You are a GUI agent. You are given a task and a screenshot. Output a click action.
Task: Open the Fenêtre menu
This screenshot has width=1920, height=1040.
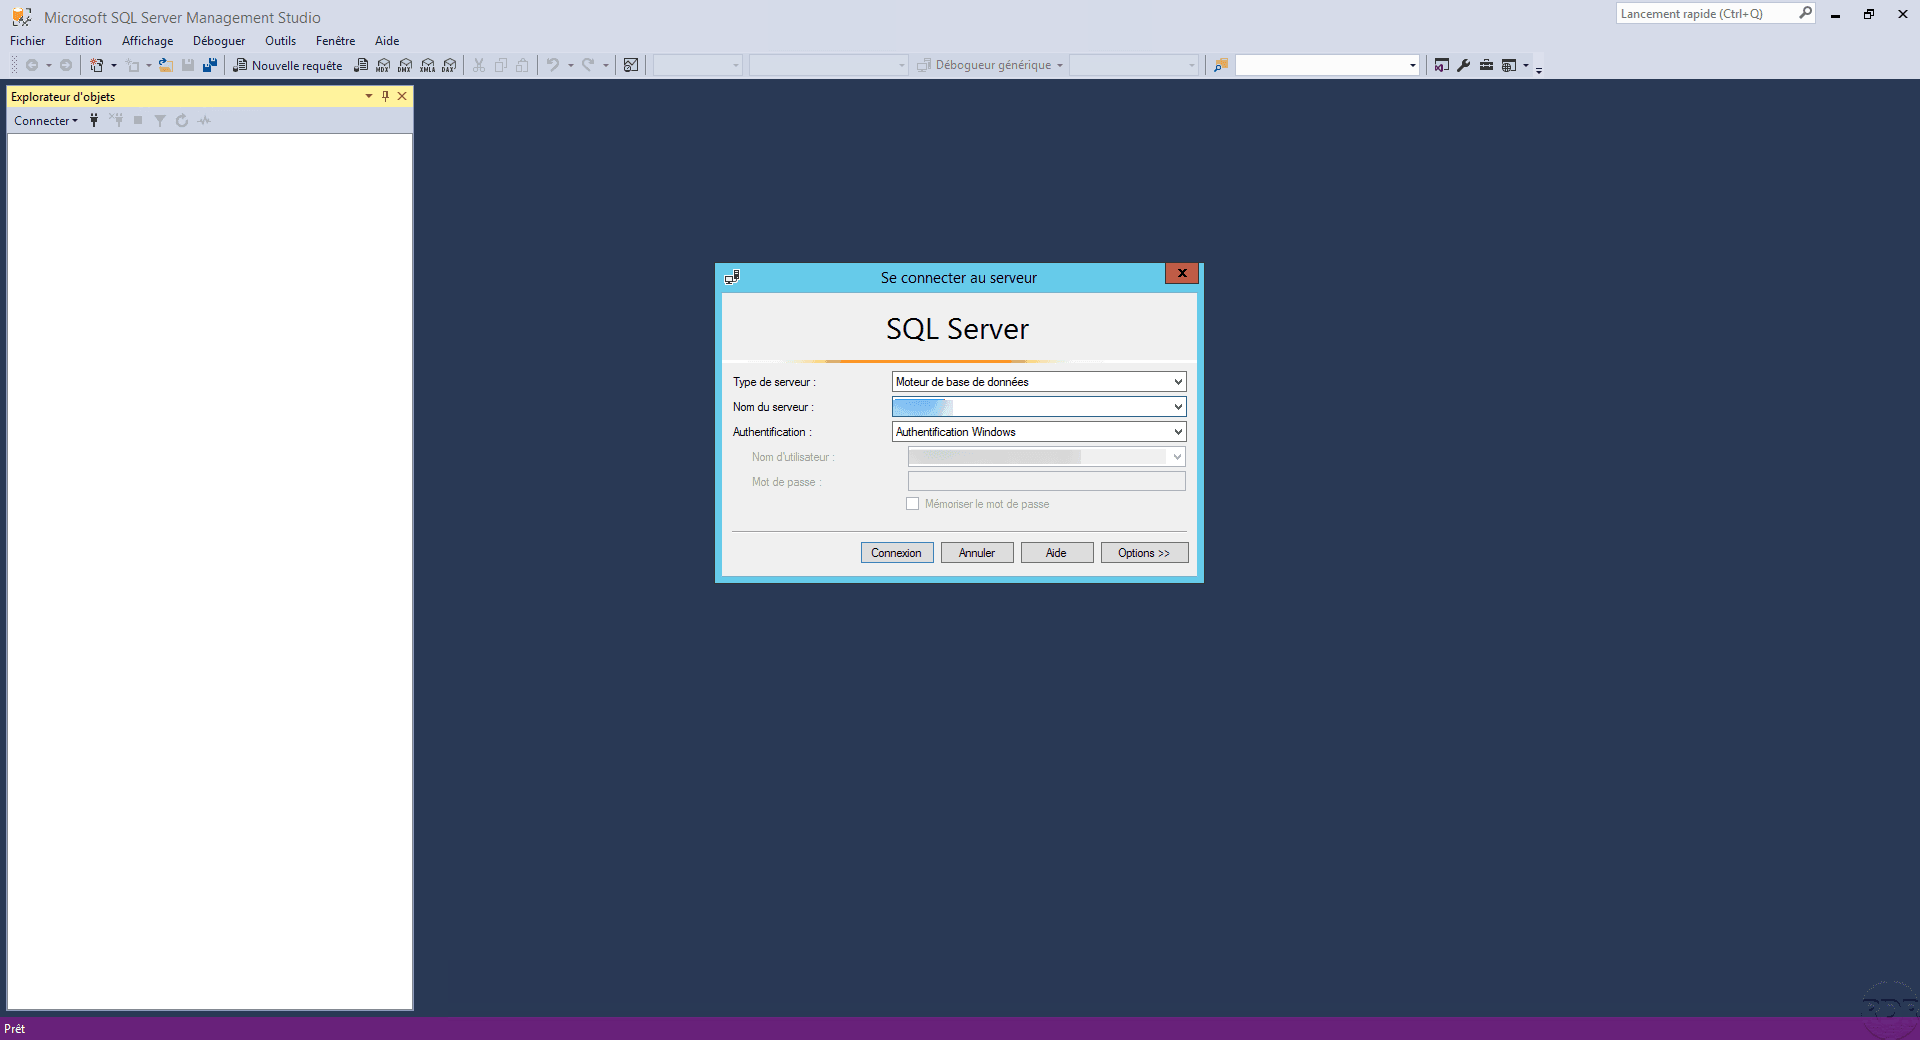click(335, 41)
